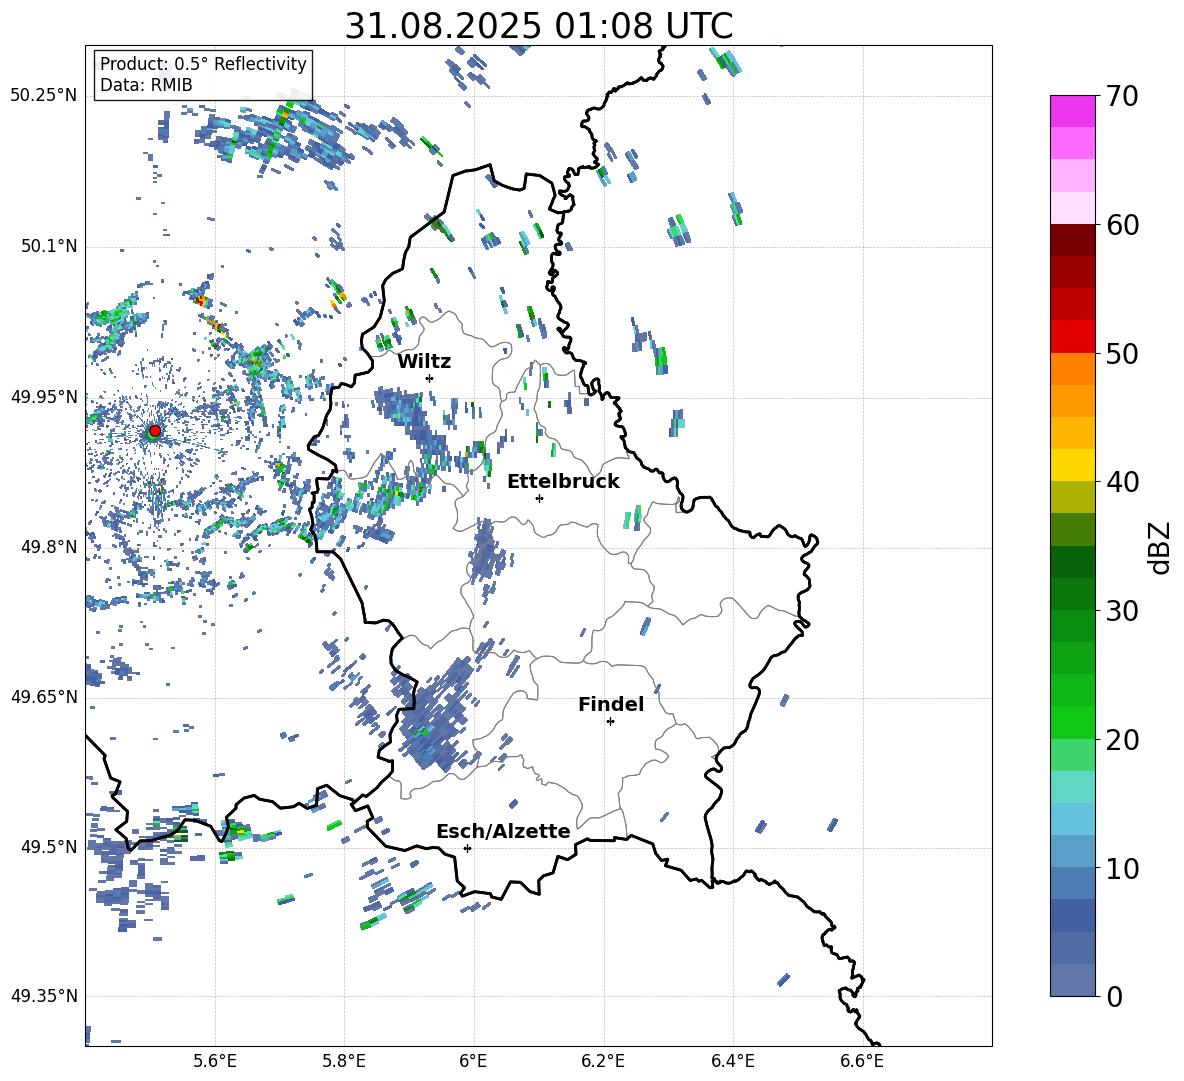
Task: Select the Esch/Alzette city label
Action: [503, 831]
